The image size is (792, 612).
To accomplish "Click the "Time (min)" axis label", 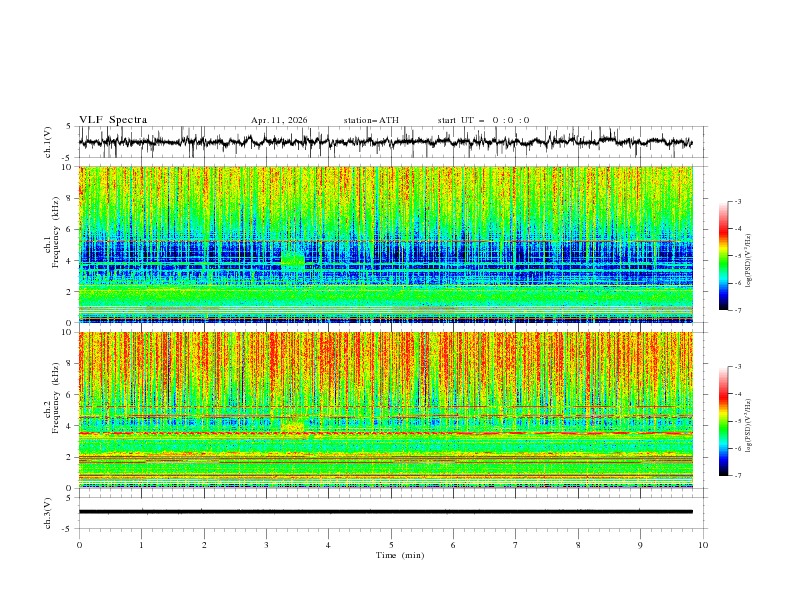I will click(x=400, y=555).
